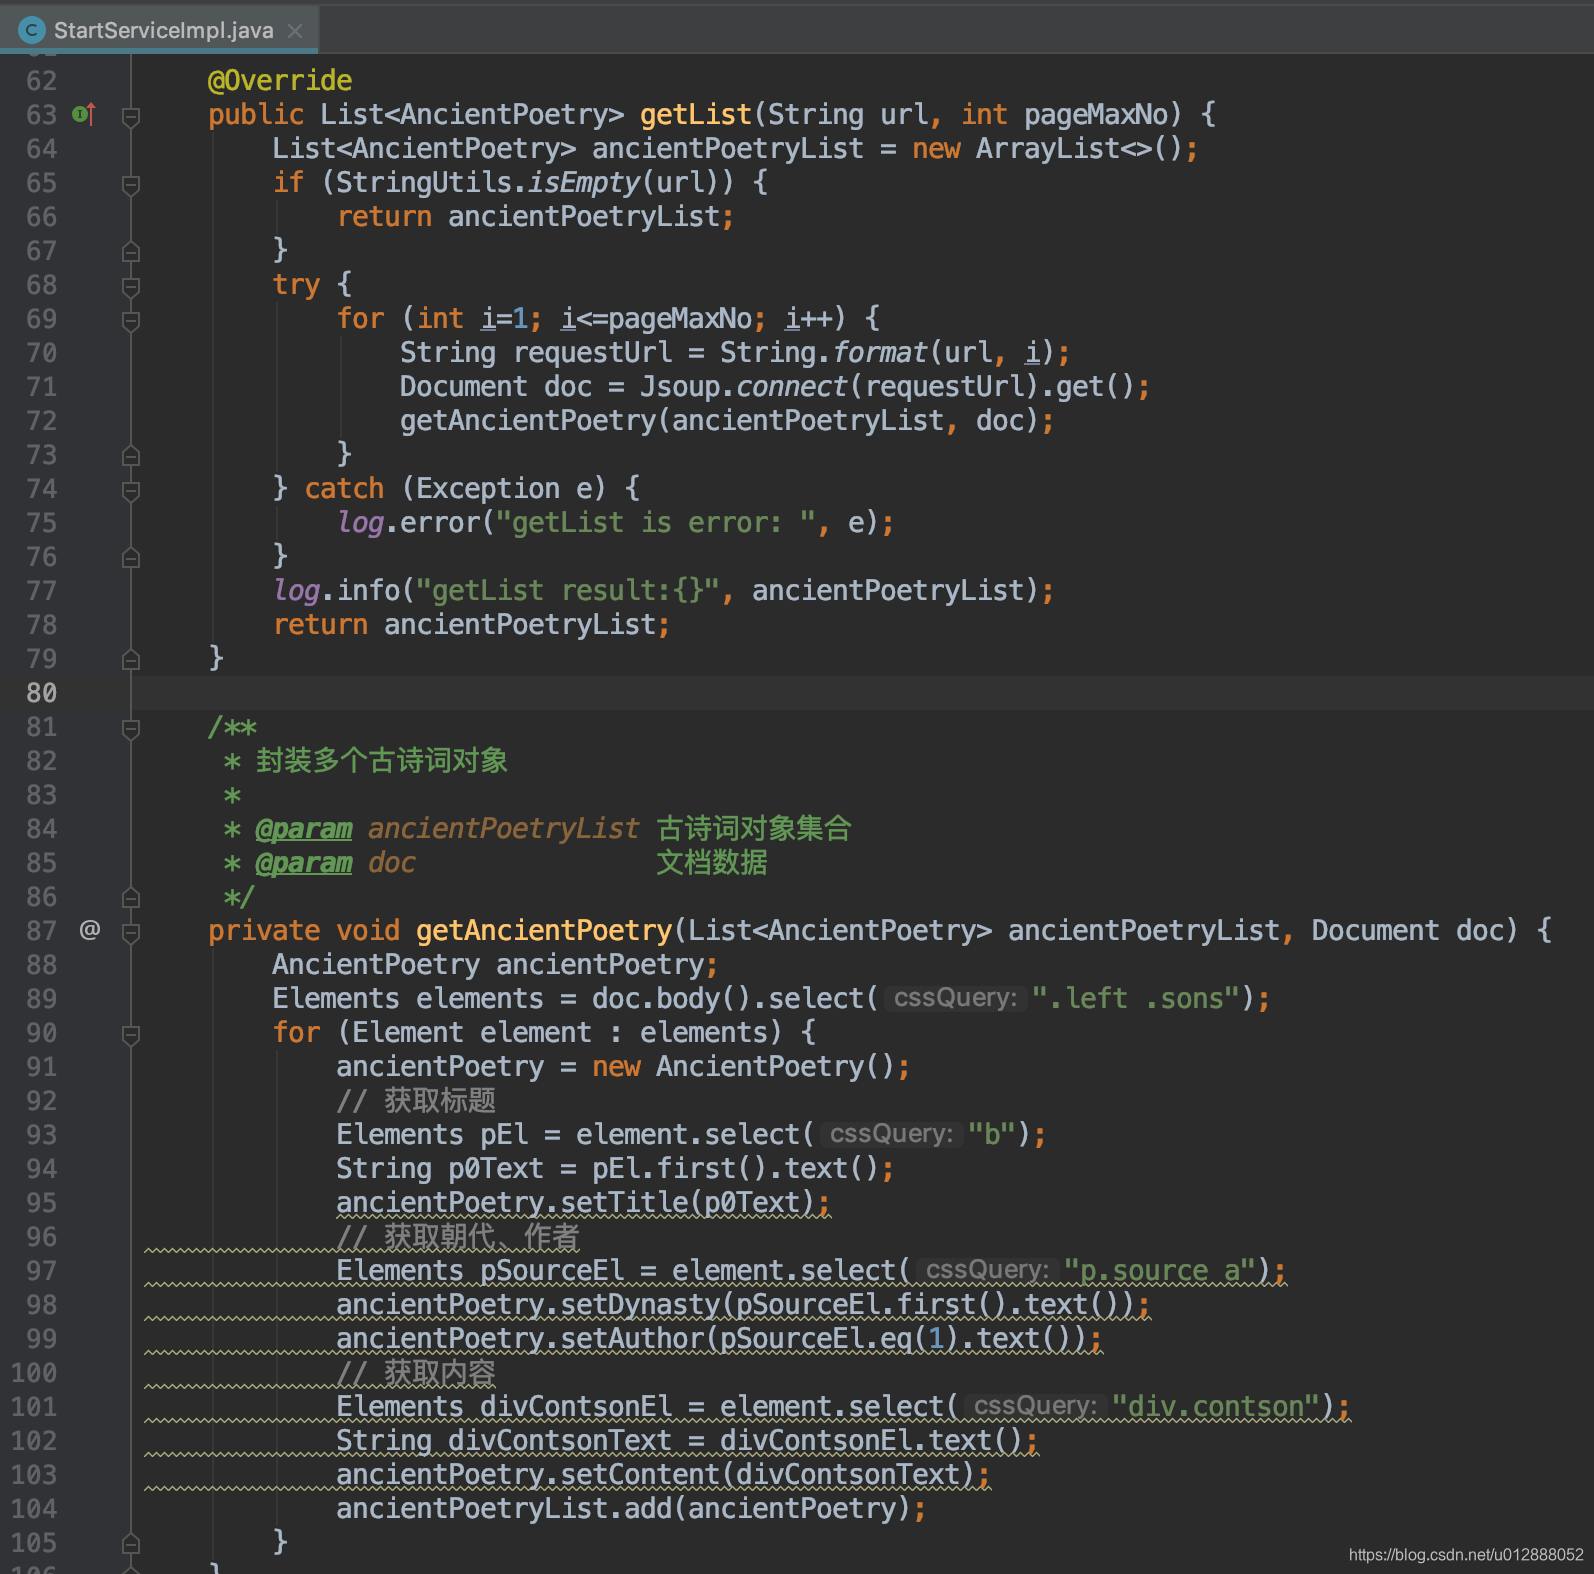Click the "getList result:{}" string
Viewport: 1594px width, 1574px height.
[x=568, y=590]
